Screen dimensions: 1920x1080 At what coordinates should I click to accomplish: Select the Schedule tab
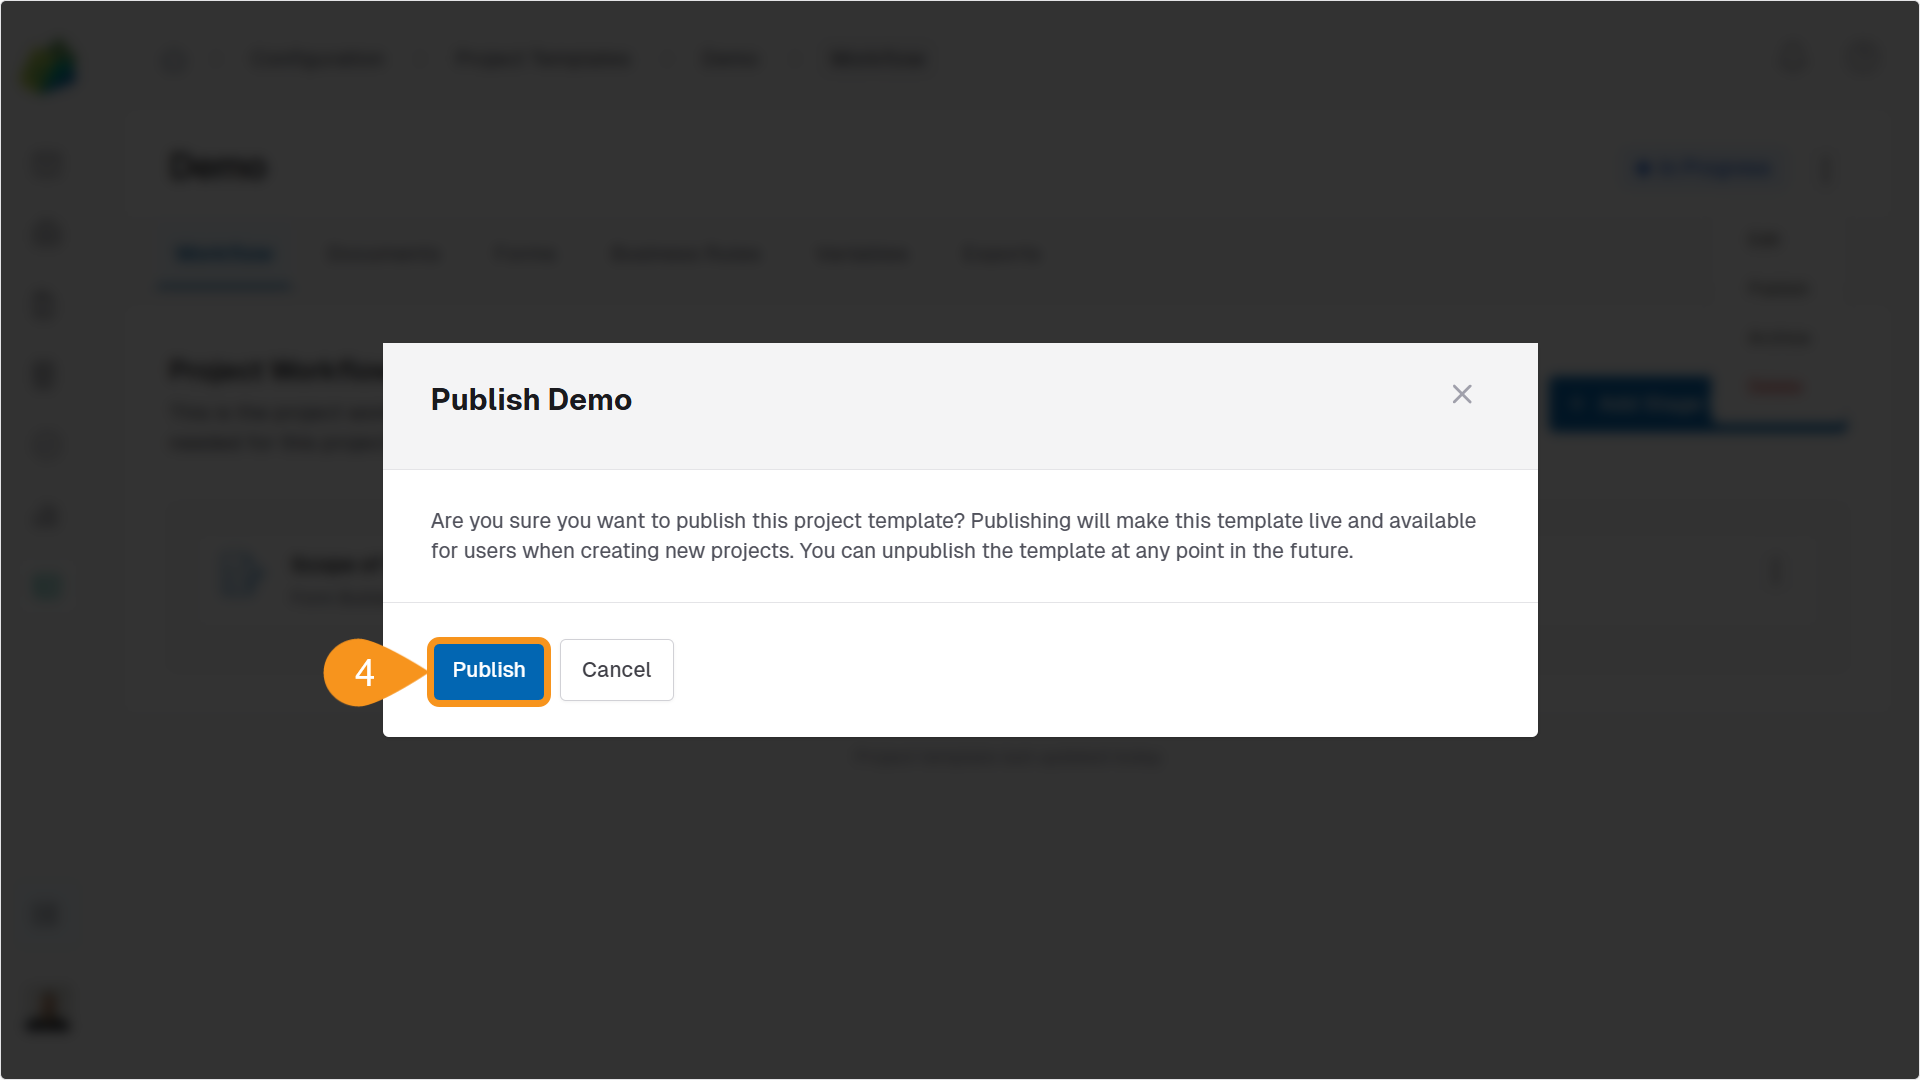861,254
